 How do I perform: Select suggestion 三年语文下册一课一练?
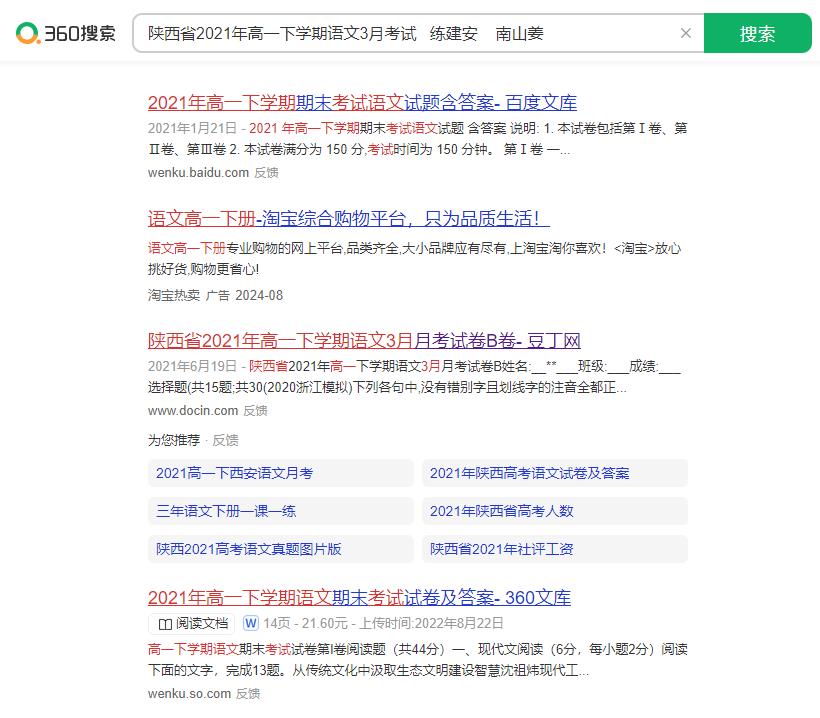pos(281,511)
